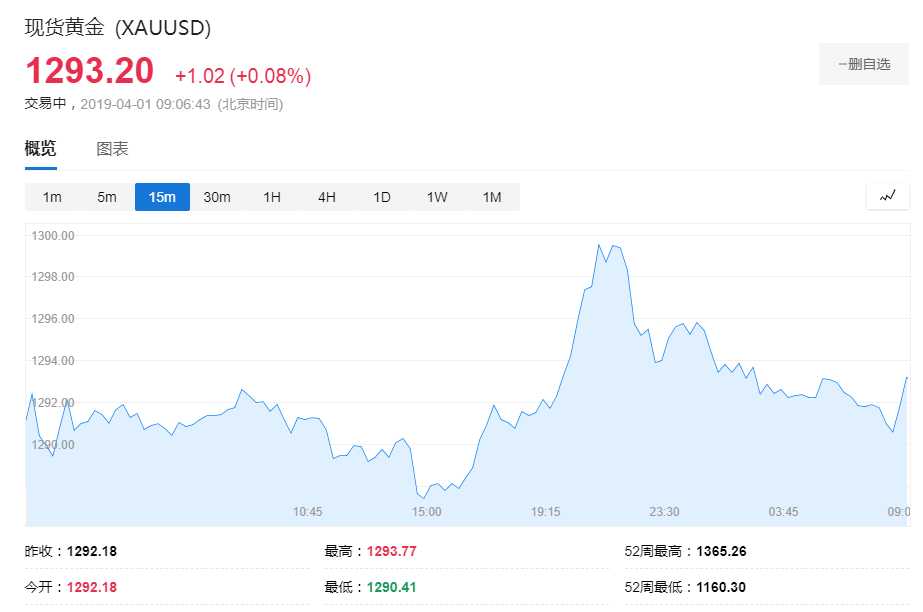Select the 1W timeframe
Viewport: 923px width, 612px height.
[437, 197]
